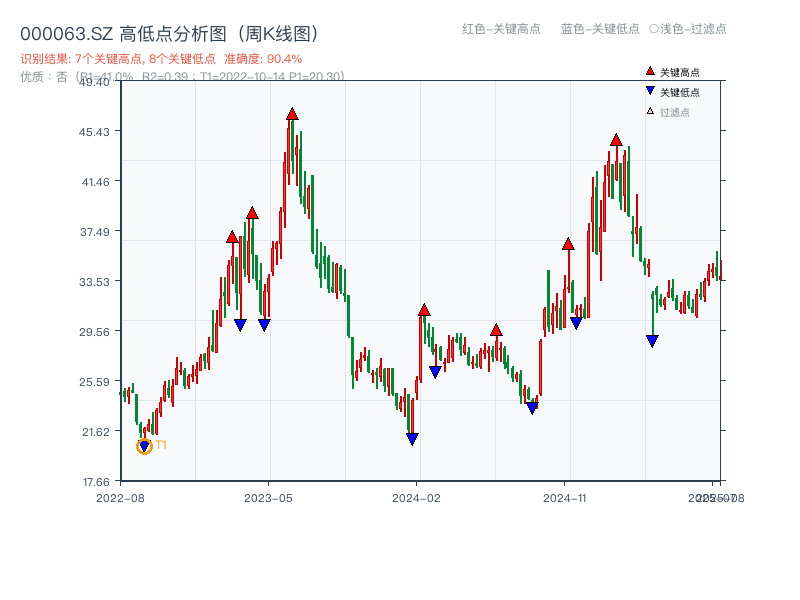The width and height of the screenshot is (800, 600).
Task: Click the circle icon beside 浅色-过滤点 header
Action: 654,30
